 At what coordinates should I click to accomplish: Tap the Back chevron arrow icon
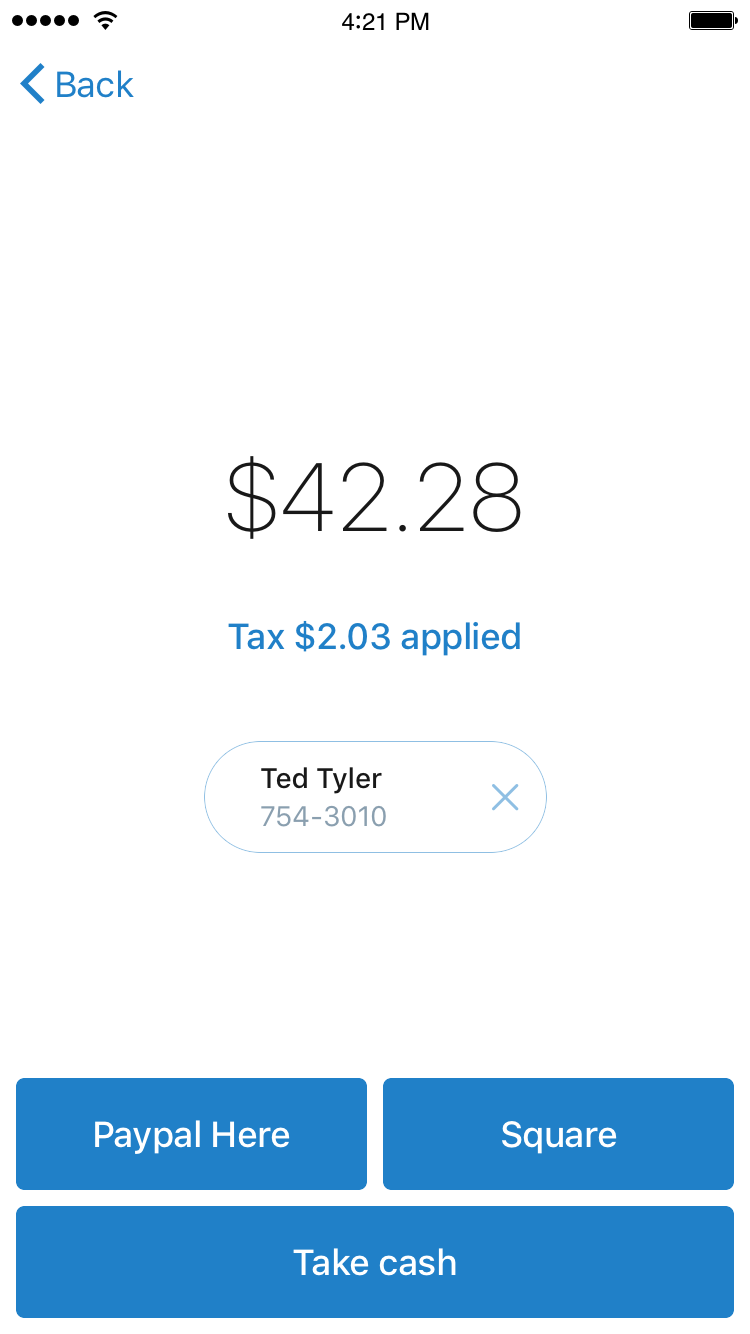32,85
